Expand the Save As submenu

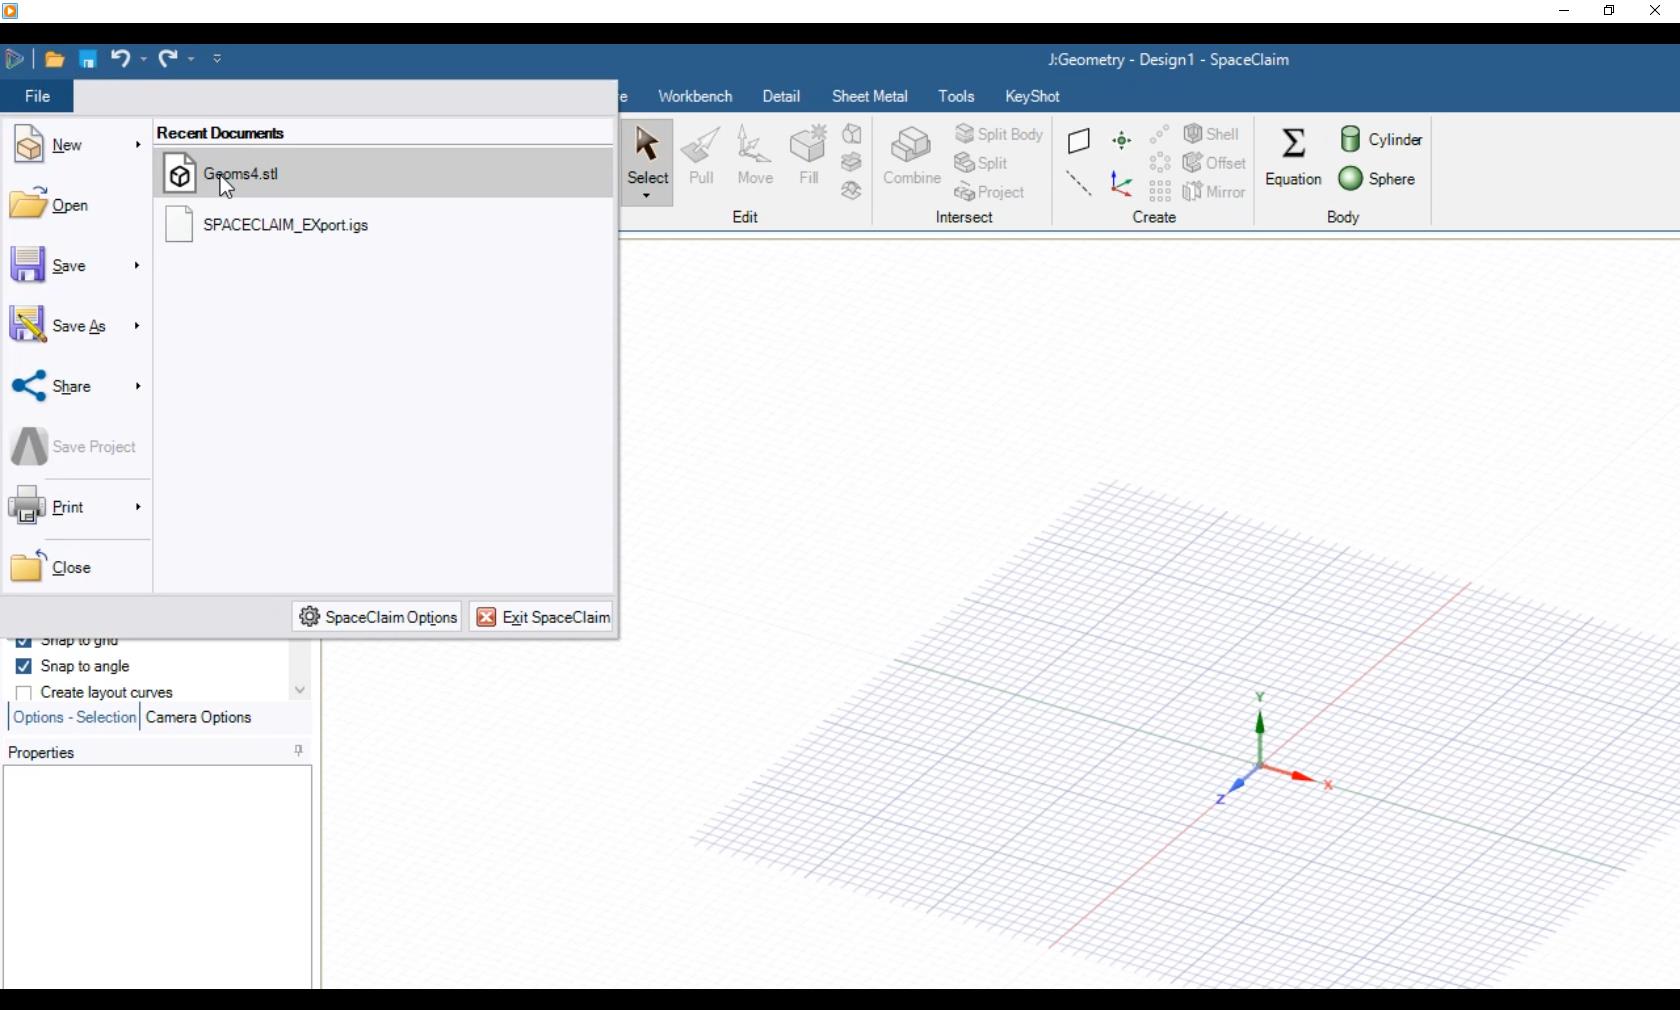[x=137, y=326]
